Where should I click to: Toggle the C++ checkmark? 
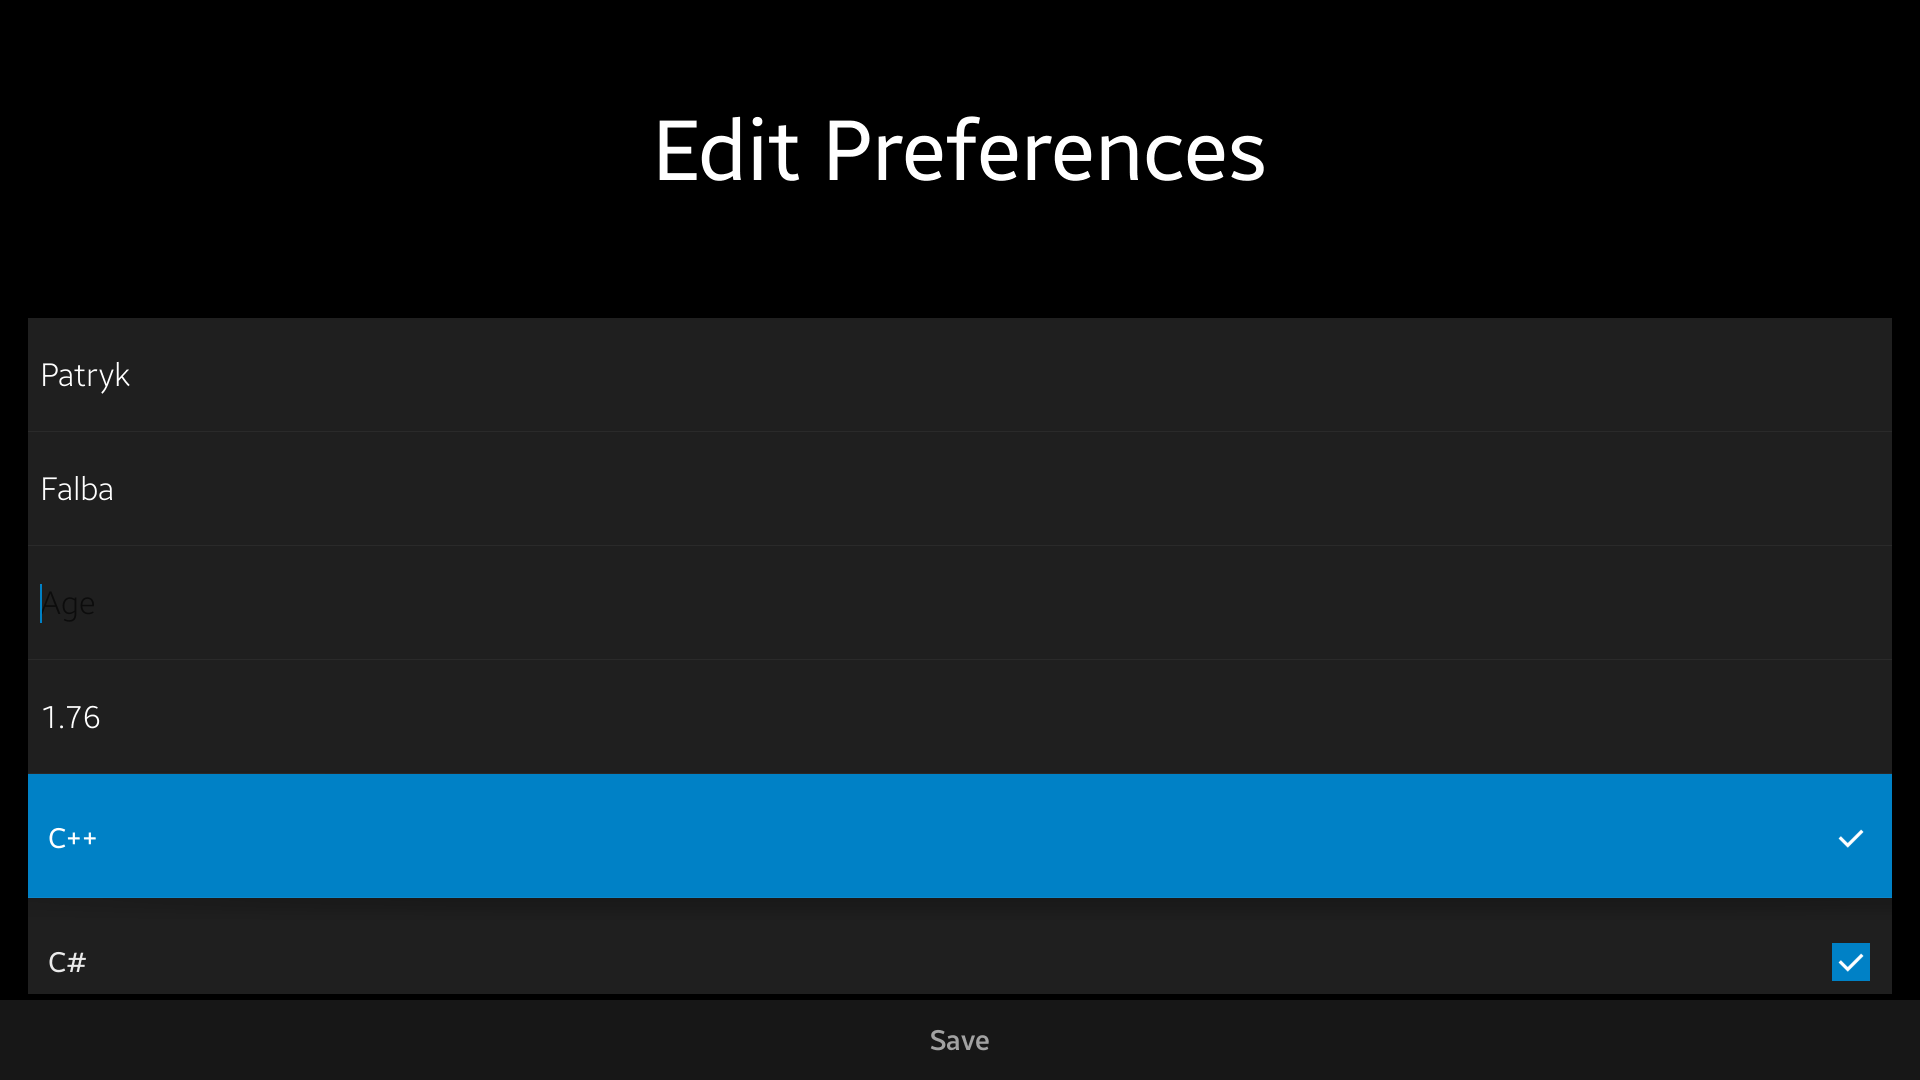click(1850, 838)
